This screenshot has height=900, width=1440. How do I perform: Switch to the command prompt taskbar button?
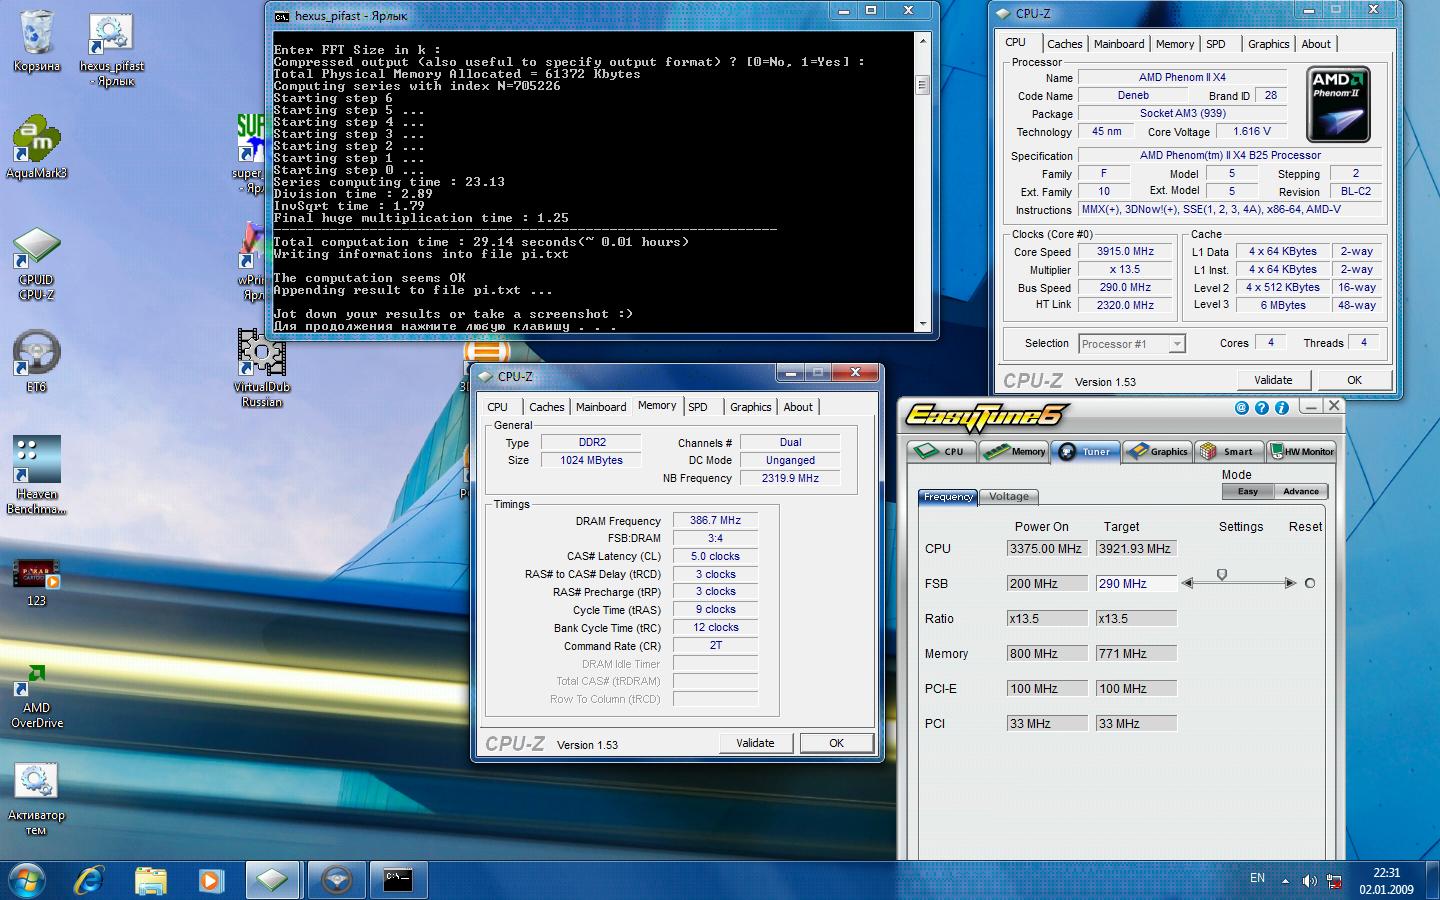[x=399, y=880]
